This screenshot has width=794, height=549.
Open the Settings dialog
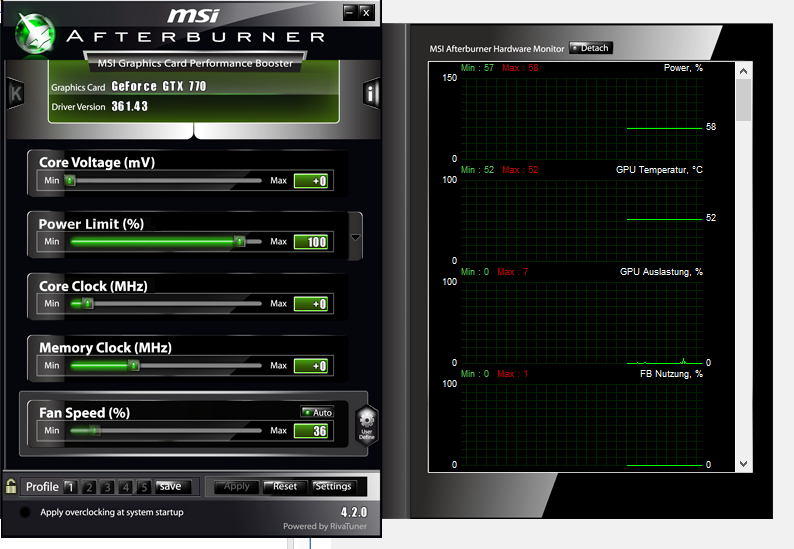pos(333,487)
